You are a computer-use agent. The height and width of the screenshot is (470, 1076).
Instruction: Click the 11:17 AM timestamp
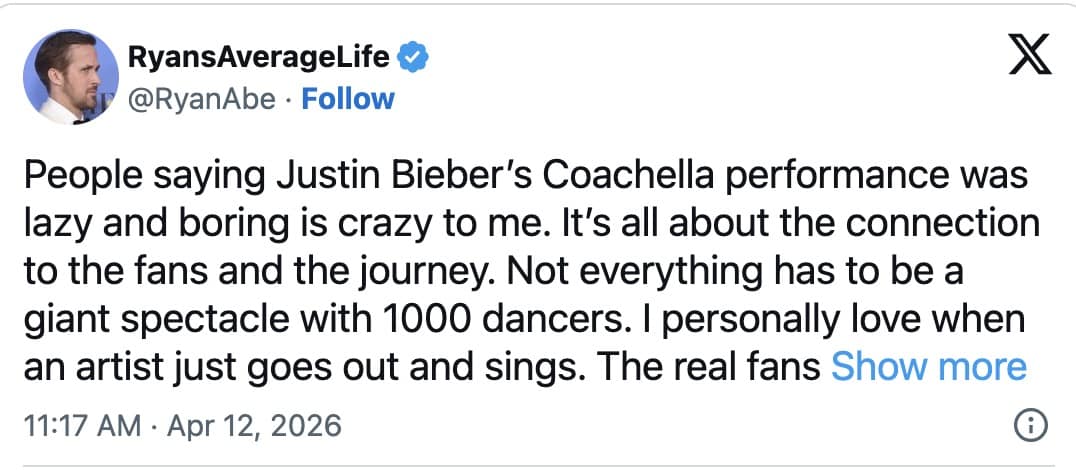pyautogui.click(x=82, y=427)
